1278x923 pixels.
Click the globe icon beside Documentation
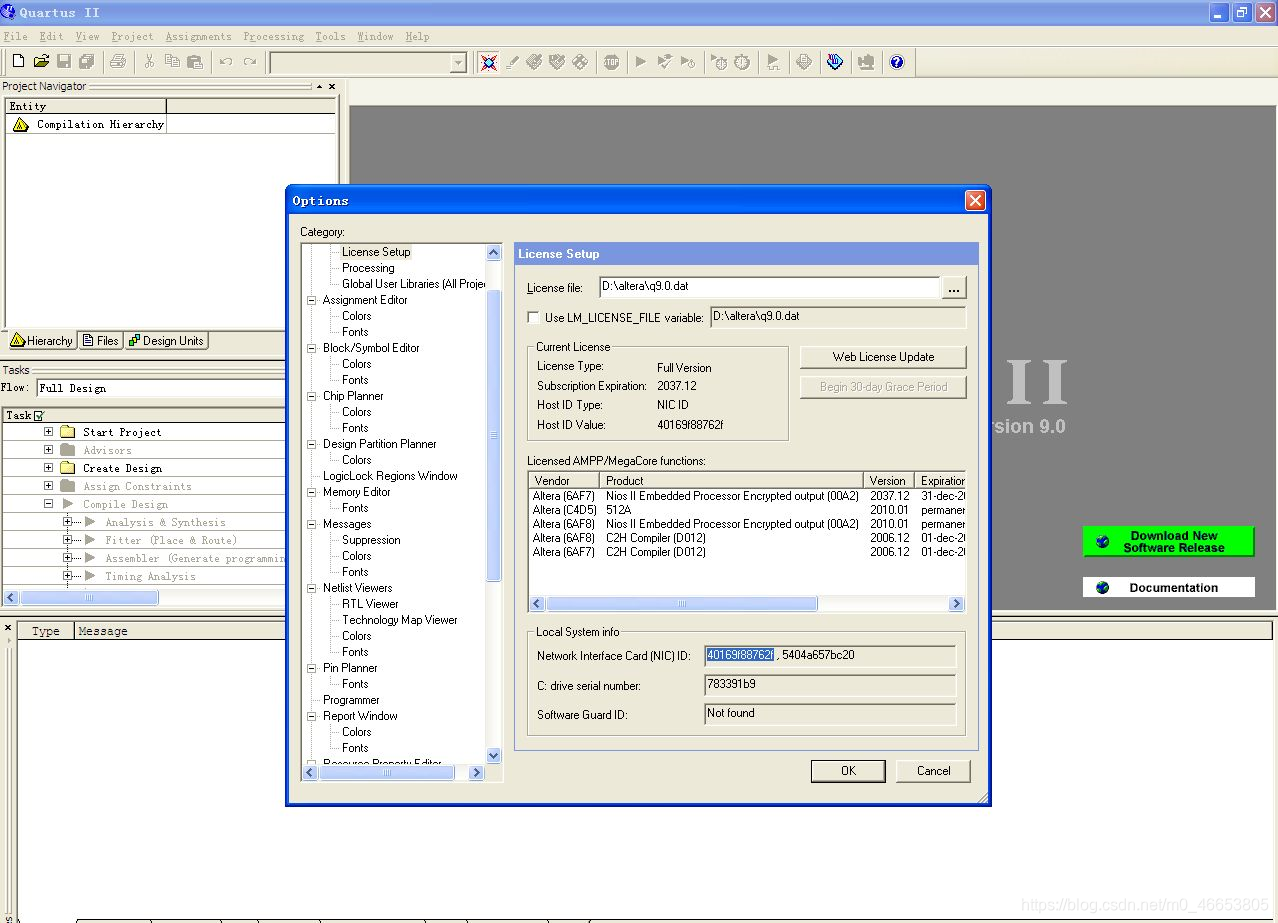(x=1102, y=588)
